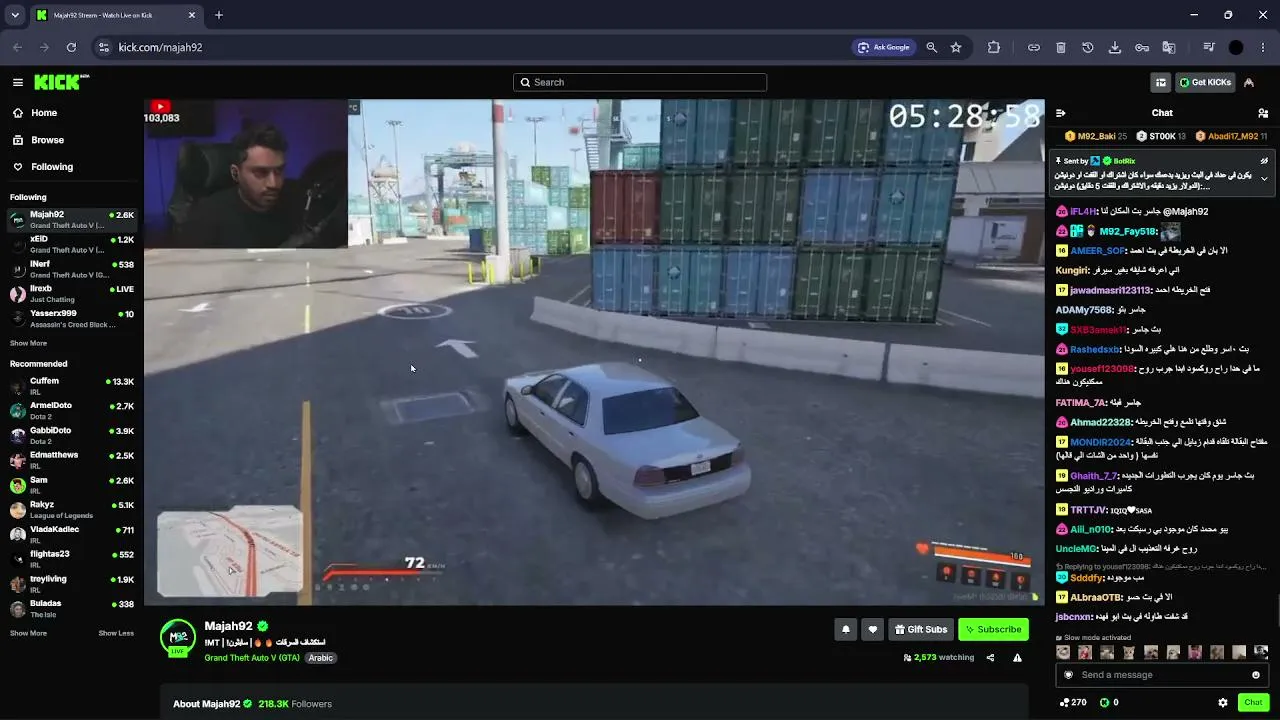The height and width of the screenshot is (720, 1280).
Task: Open site information icon in address bar
Action: 102,47
